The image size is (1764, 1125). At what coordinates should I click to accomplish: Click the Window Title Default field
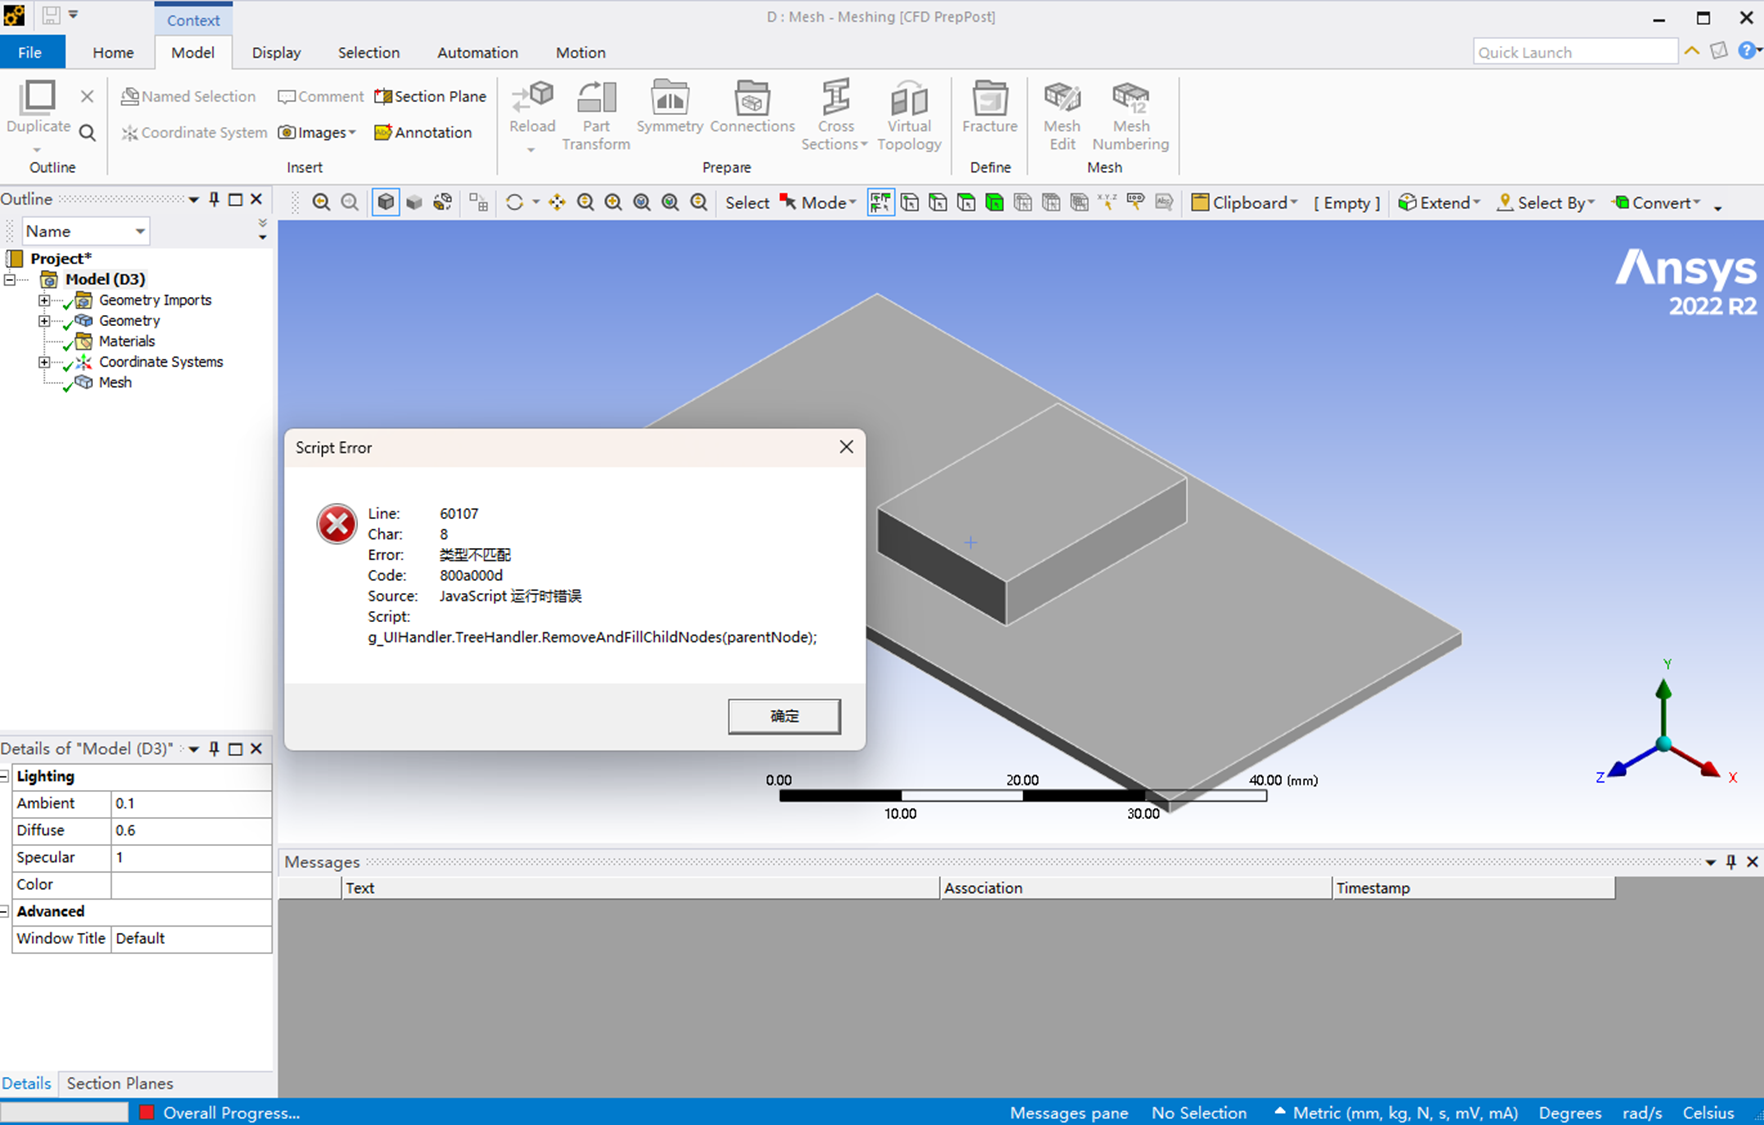(191, 938)
